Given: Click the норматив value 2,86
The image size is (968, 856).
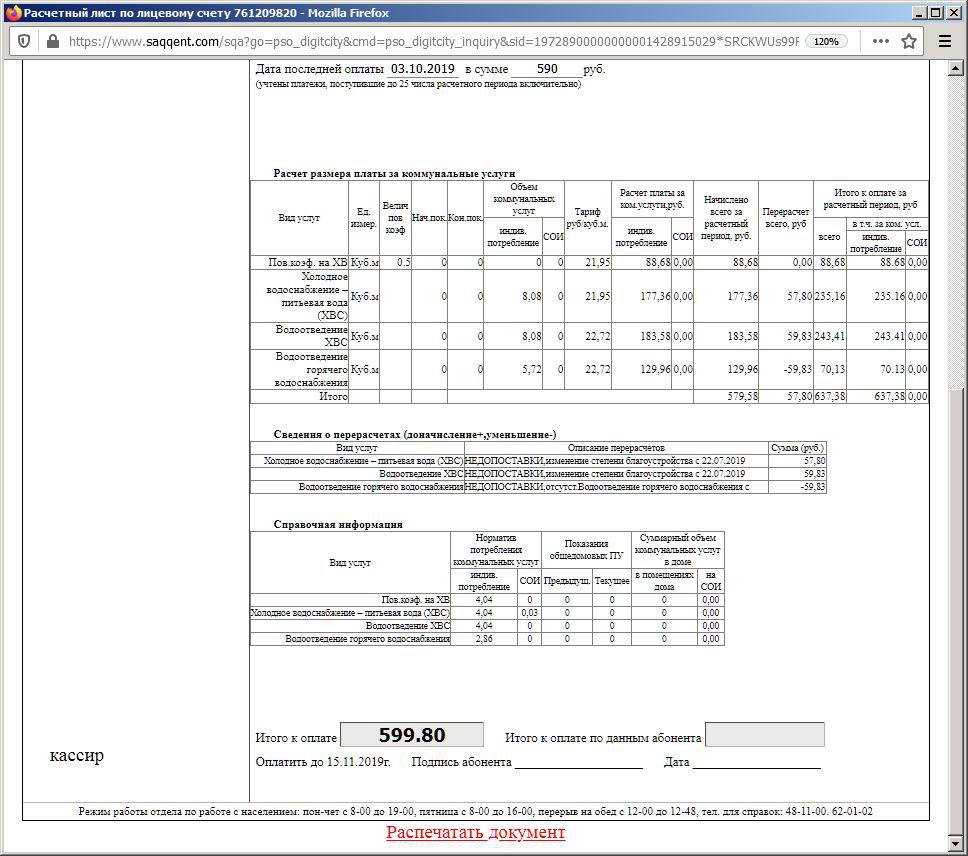Looking at the screenshot, I should click(x=484, y=639).
